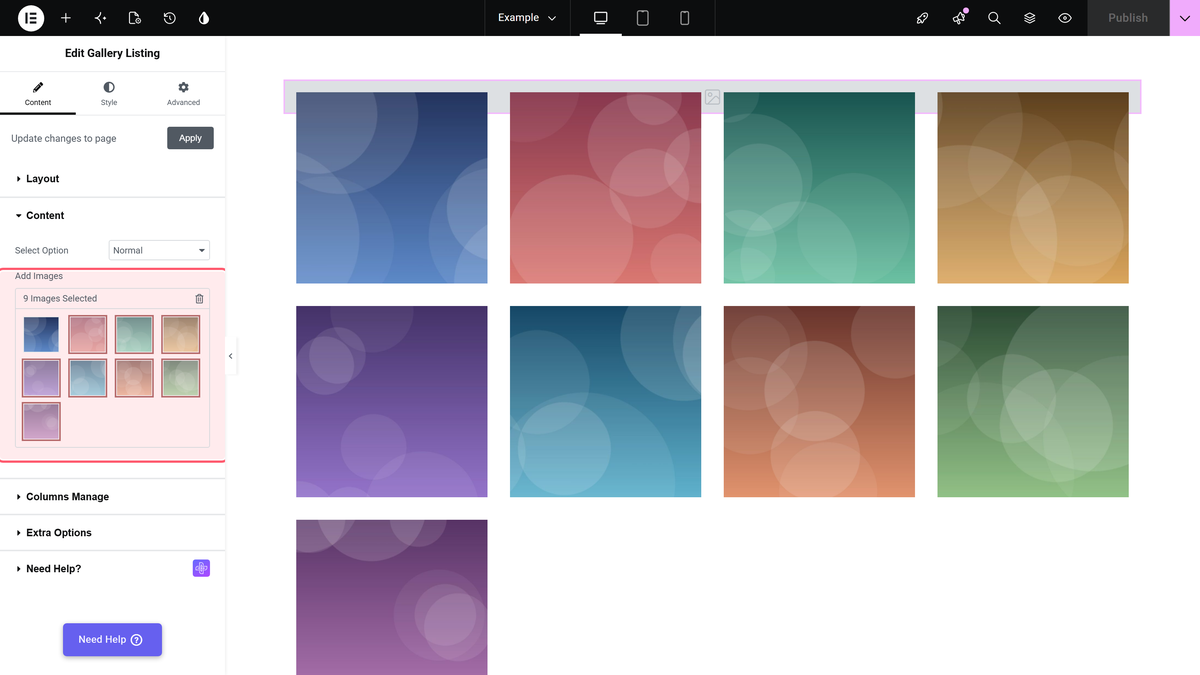Click the Publish button
The image size is (1200, 675).
click(1128, 18)
